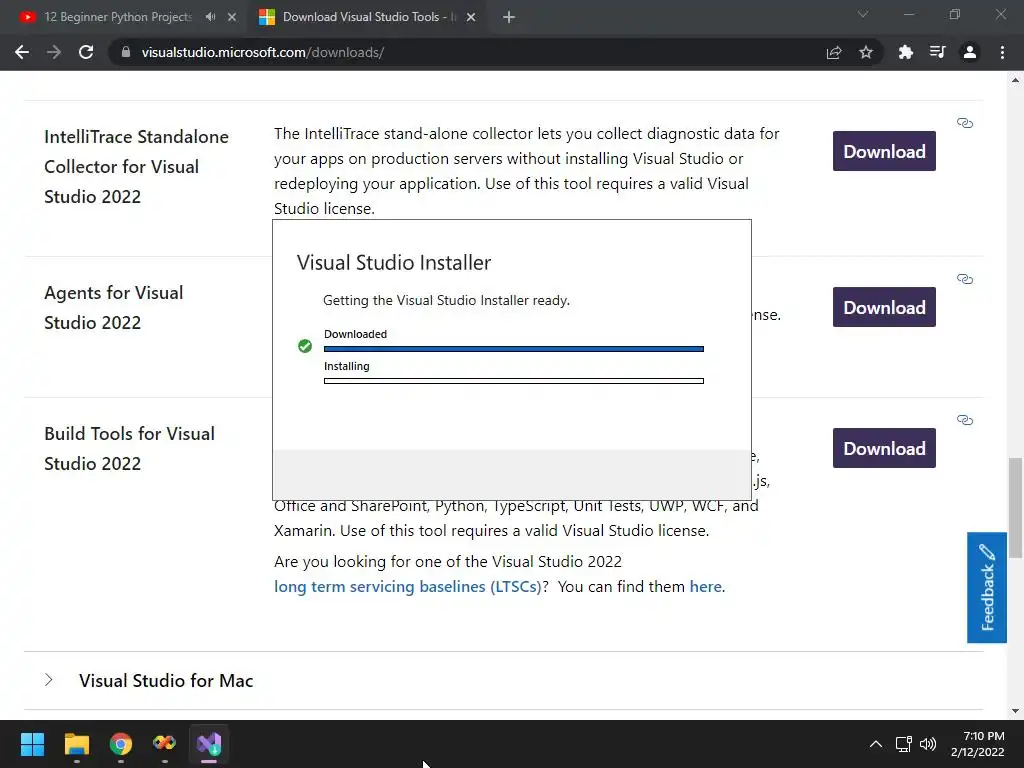1024x768 pixels.
Task: Bookmark this page with the star icon
Action: point(866,52)
